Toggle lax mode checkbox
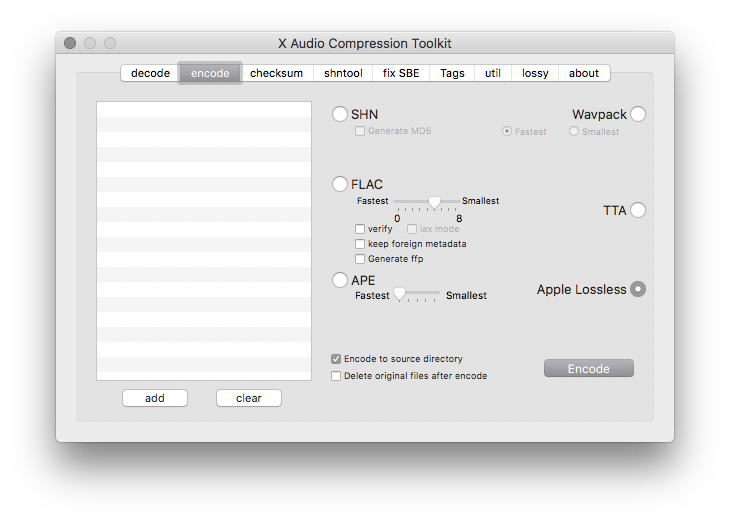730x522 pixels. [x=412, y=229]
